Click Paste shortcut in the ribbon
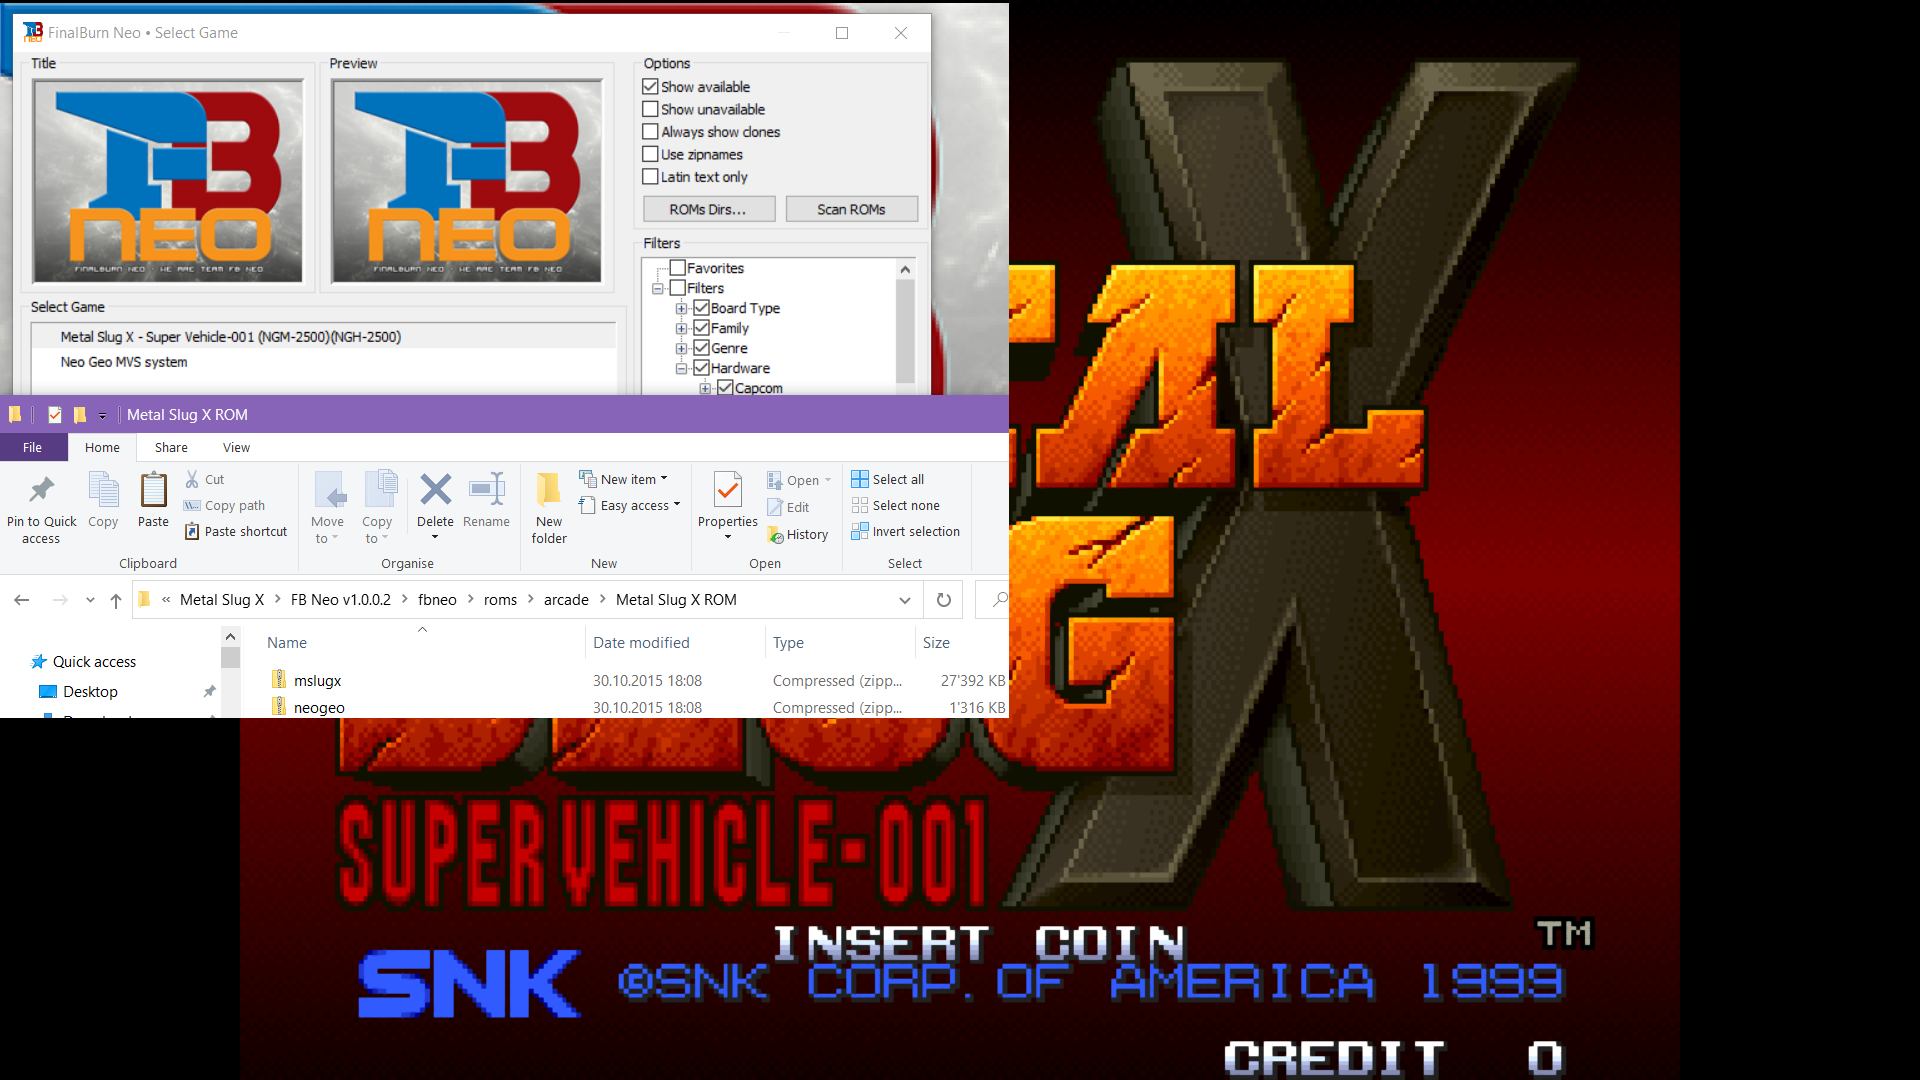 (236, 532)
